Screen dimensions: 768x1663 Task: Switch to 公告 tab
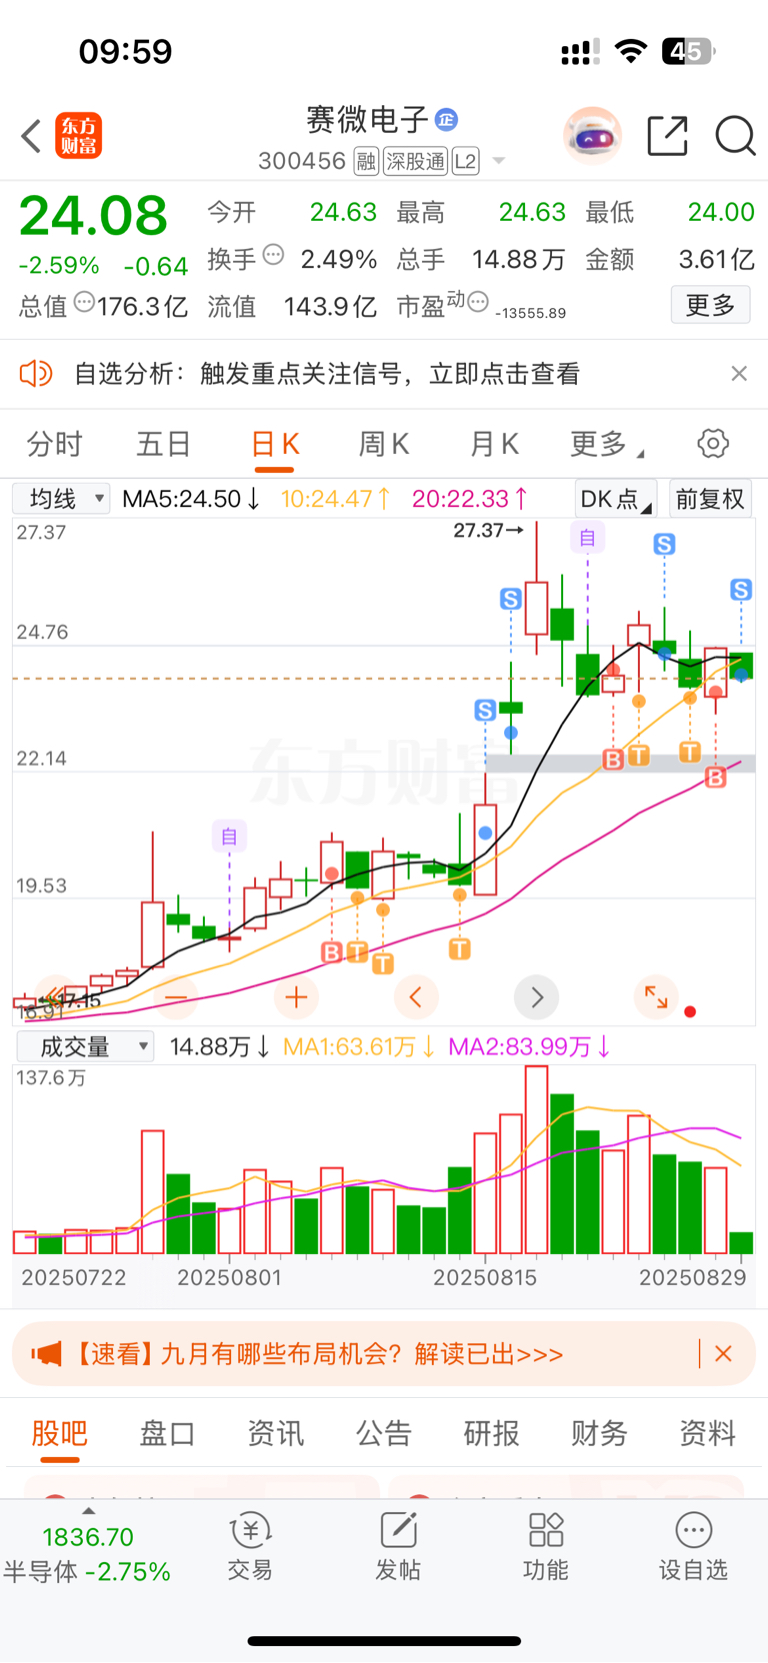383,1433
